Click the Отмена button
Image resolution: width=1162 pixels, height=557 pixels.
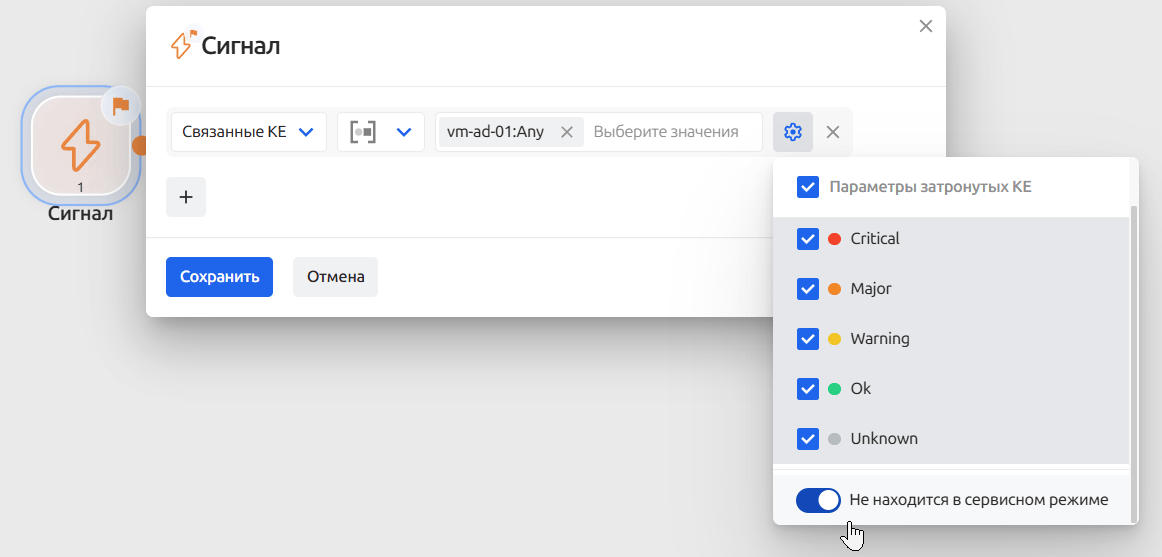(335, 277)
